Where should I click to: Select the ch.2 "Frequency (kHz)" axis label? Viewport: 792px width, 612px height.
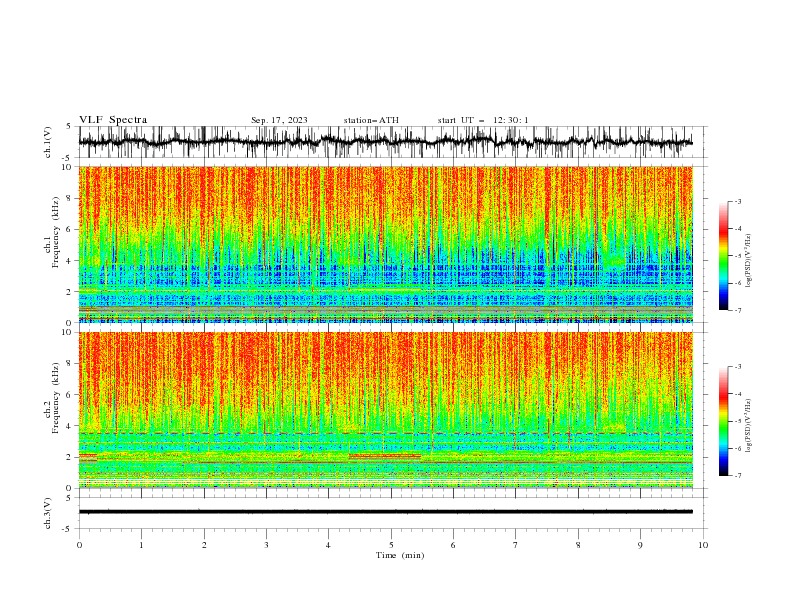(x=55, y=397)
